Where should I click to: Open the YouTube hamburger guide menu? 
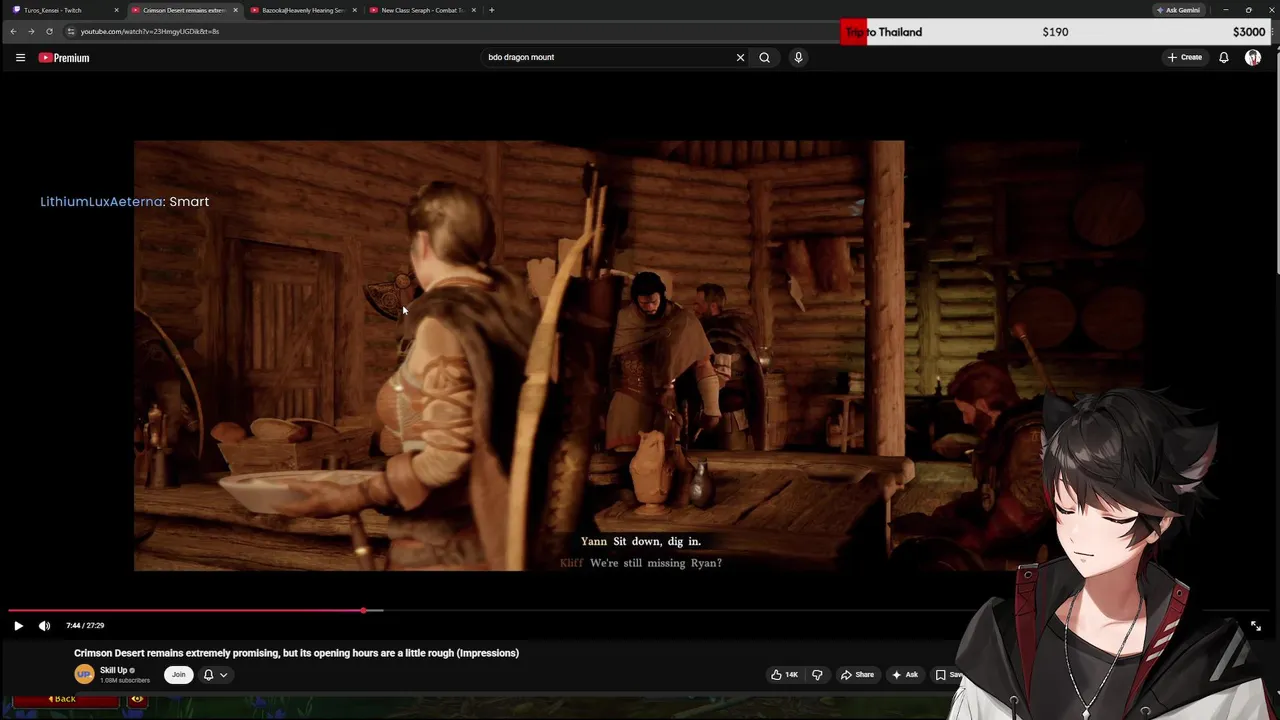[20, 58]
